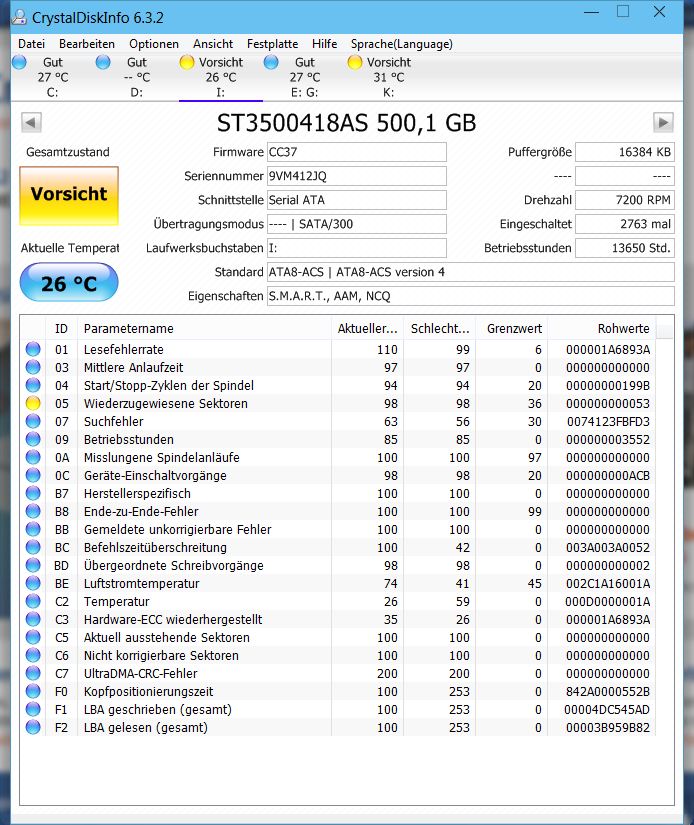Click the Laufwerksbuchstaben field I:
Screen dimensions: 694x825
click(x=357, y=248)
